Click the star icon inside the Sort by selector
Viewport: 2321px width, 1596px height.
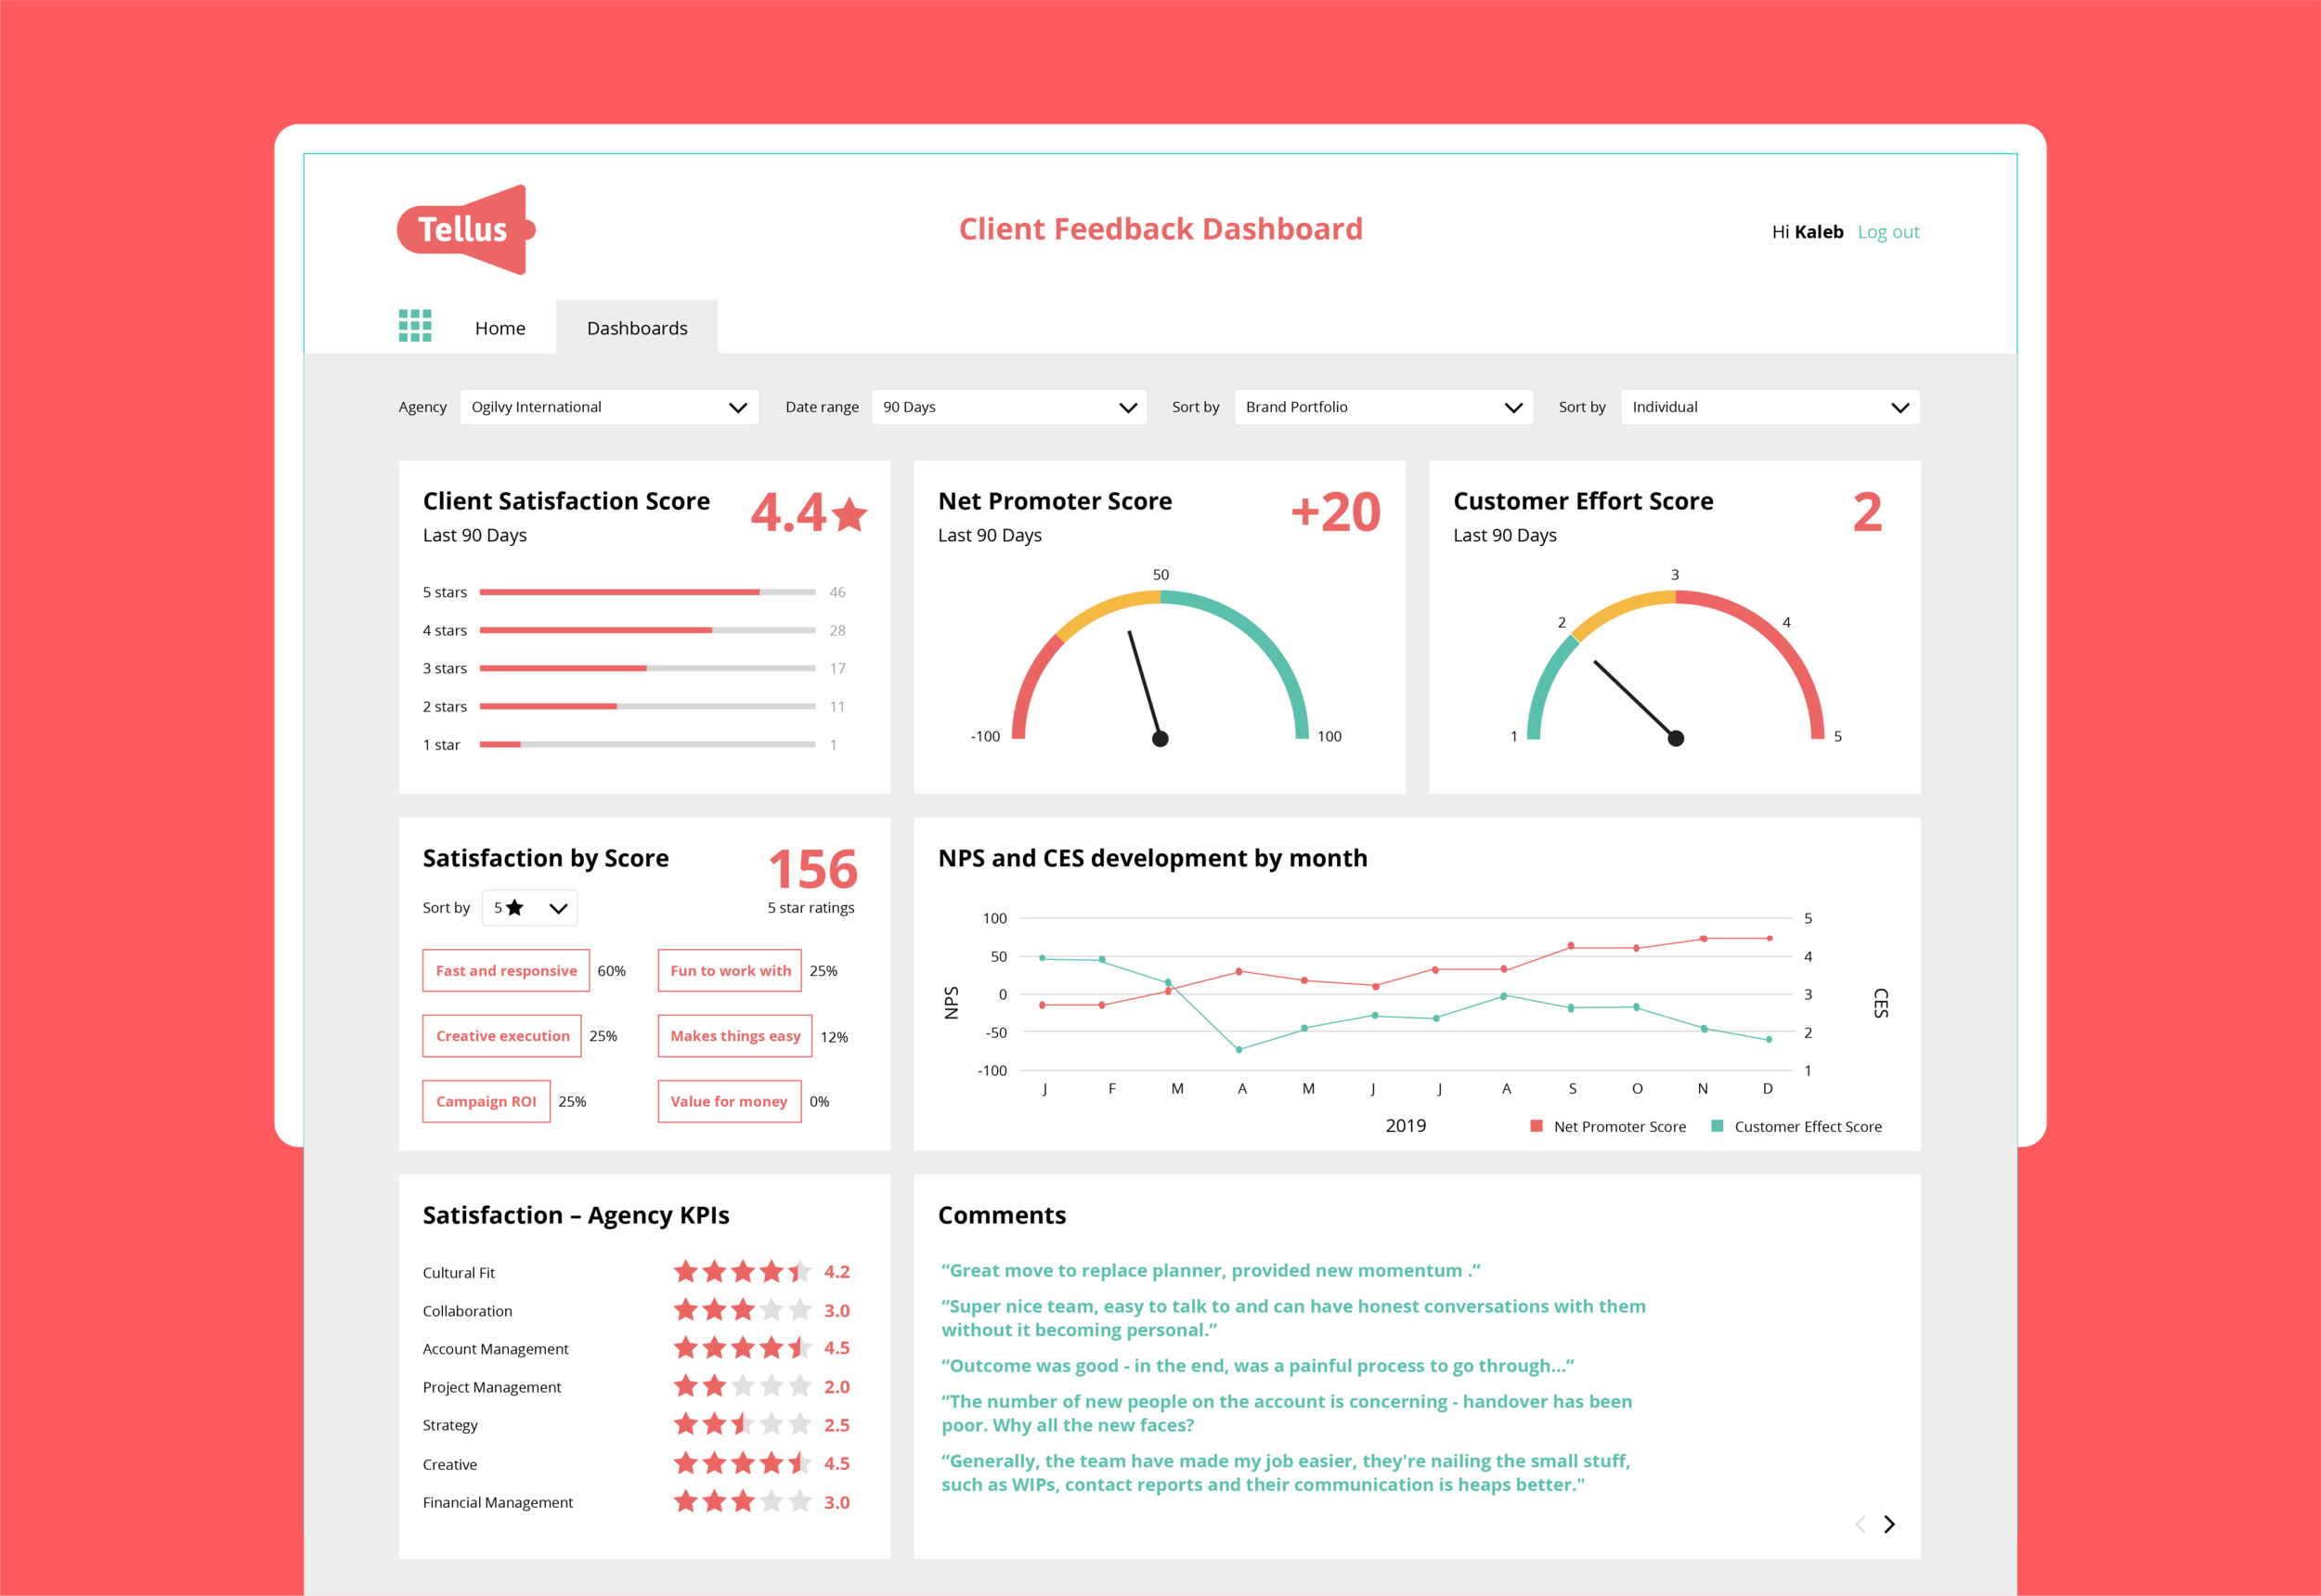point(516,907)
